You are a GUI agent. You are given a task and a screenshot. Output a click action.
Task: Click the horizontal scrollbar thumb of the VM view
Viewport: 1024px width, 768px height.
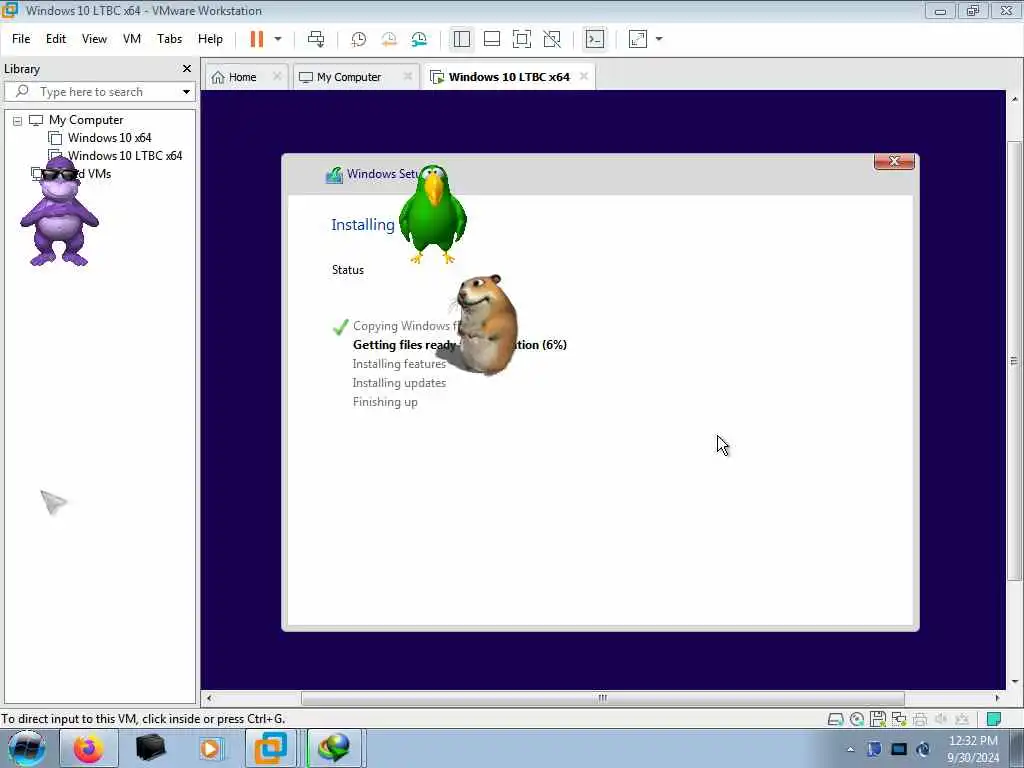point(602,698)
